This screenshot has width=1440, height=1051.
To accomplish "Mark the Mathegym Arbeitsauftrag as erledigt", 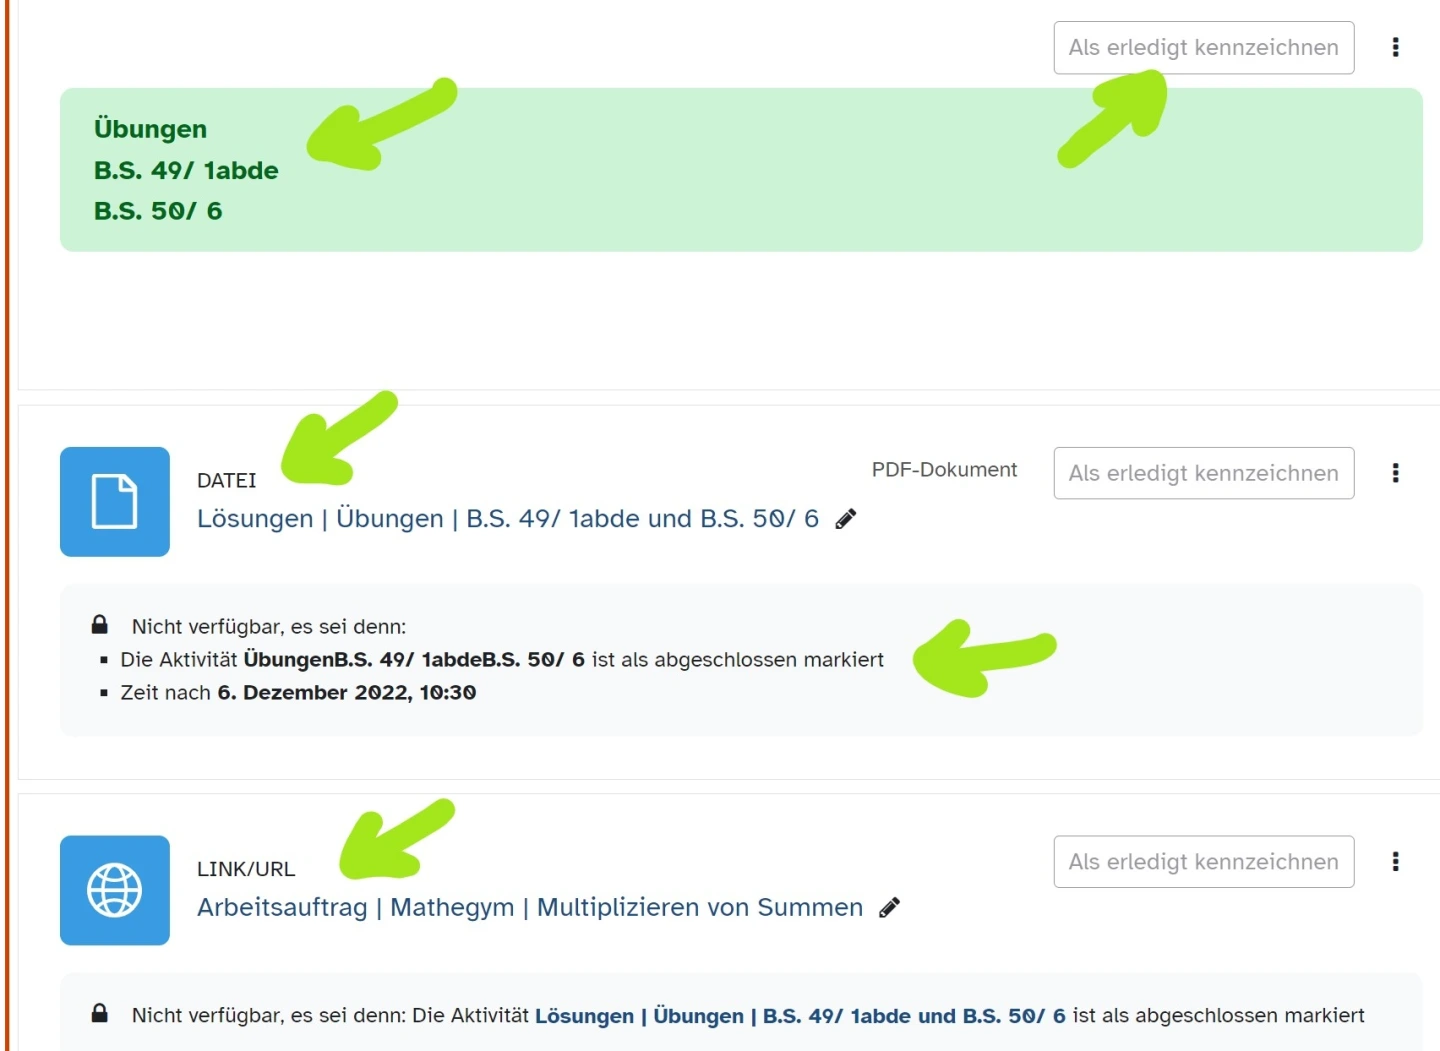I will (x=1203, y=862).
